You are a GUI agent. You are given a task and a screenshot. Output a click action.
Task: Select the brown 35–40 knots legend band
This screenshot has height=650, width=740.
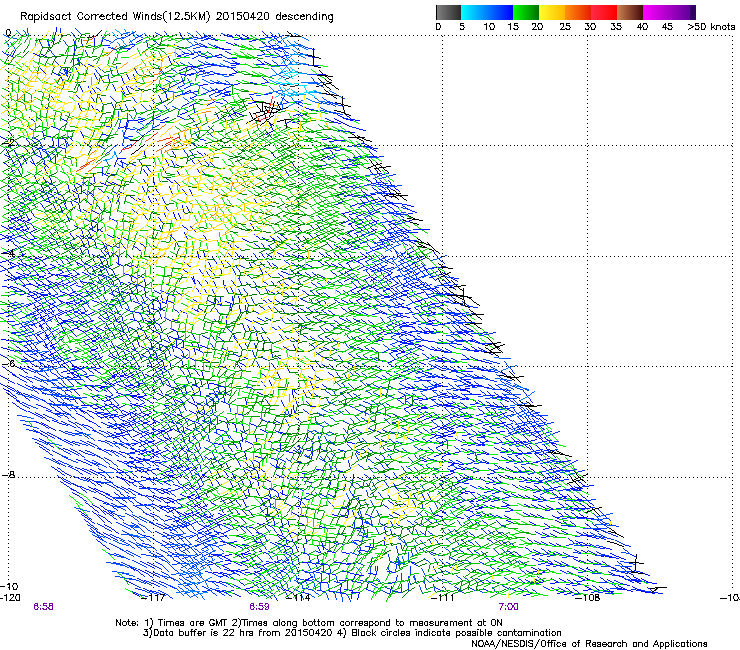point(630,12)
